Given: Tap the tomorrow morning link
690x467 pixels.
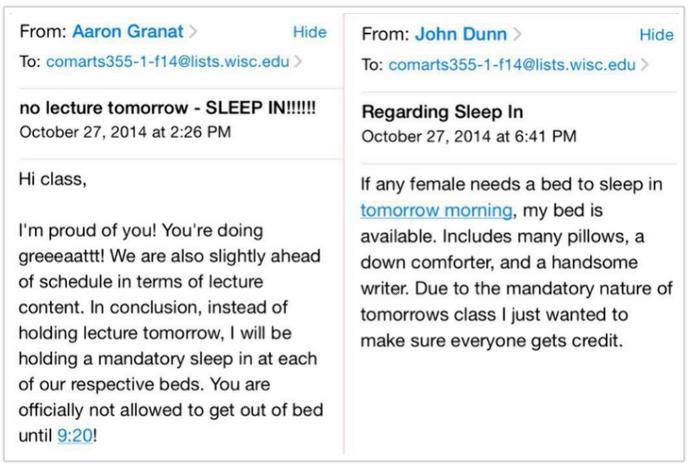Looking at the screenshot, I should [x=437, y=210].
